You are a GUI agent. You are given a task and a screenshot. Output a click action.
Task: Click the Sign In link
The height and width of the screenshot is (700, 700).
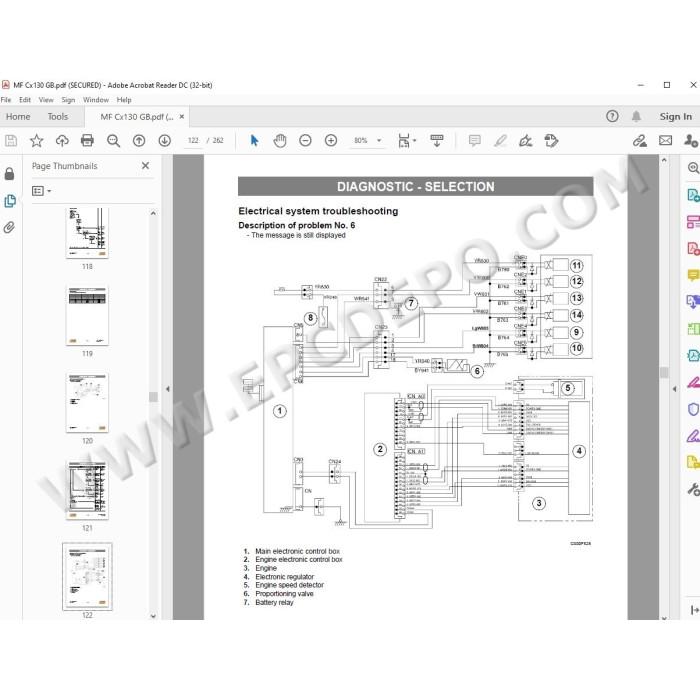pos(675,117)
